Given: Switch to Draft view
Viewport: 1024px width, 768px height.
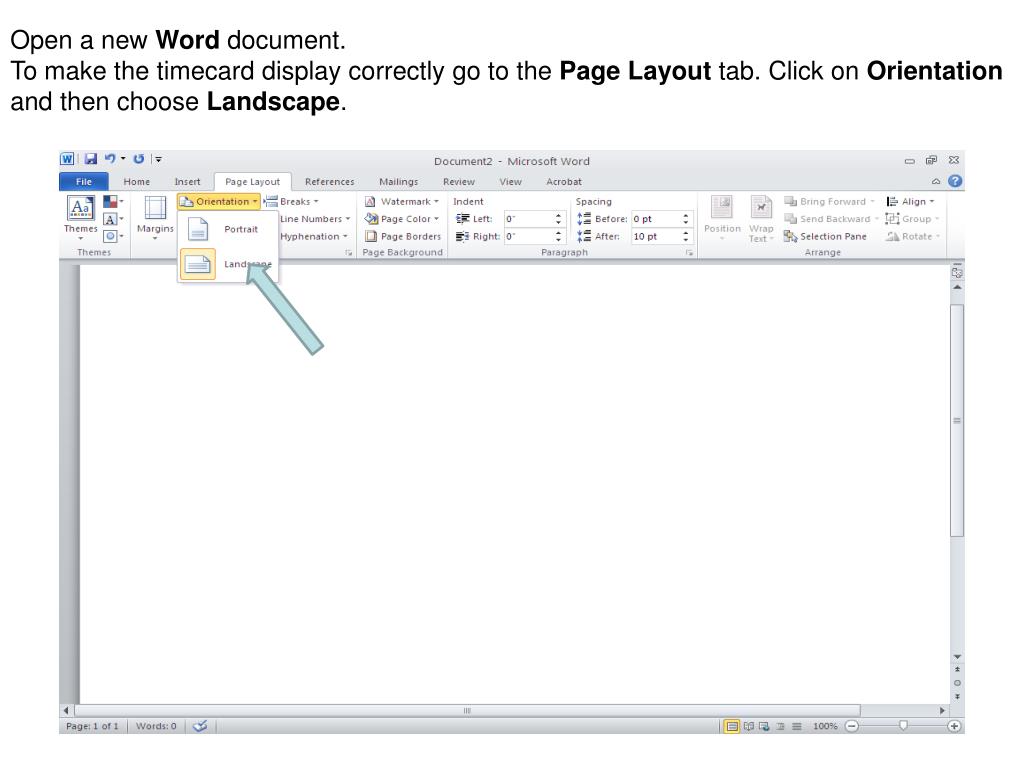Looking at the screenshot, I should click(797, 726).
